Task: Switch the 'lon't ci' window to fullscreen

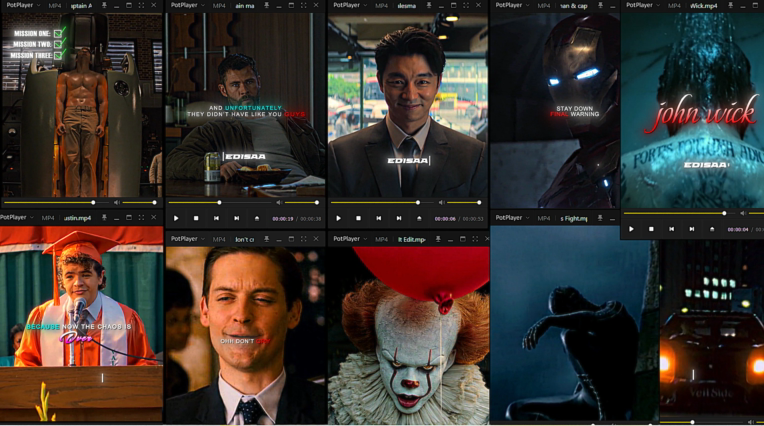Action: (x=304, y=239)
